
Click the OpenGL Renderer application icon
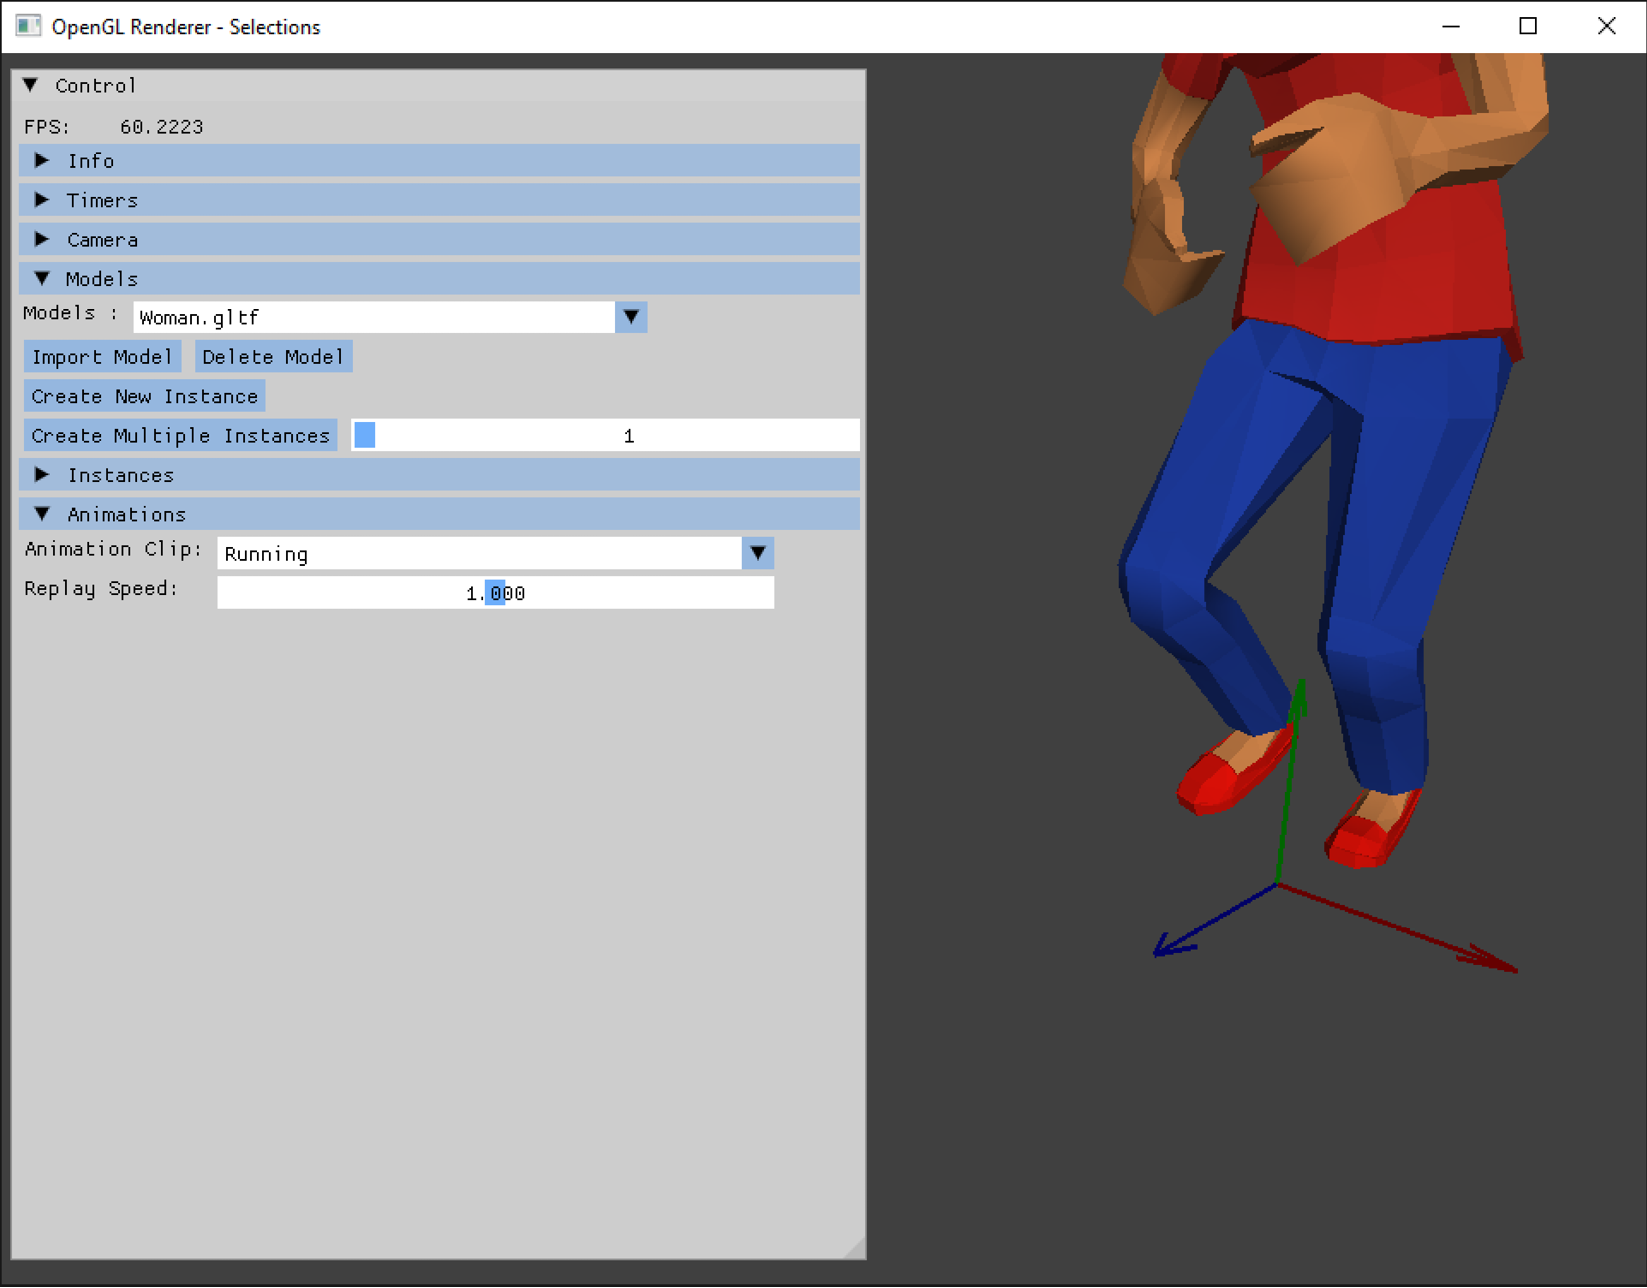point(27,27)
